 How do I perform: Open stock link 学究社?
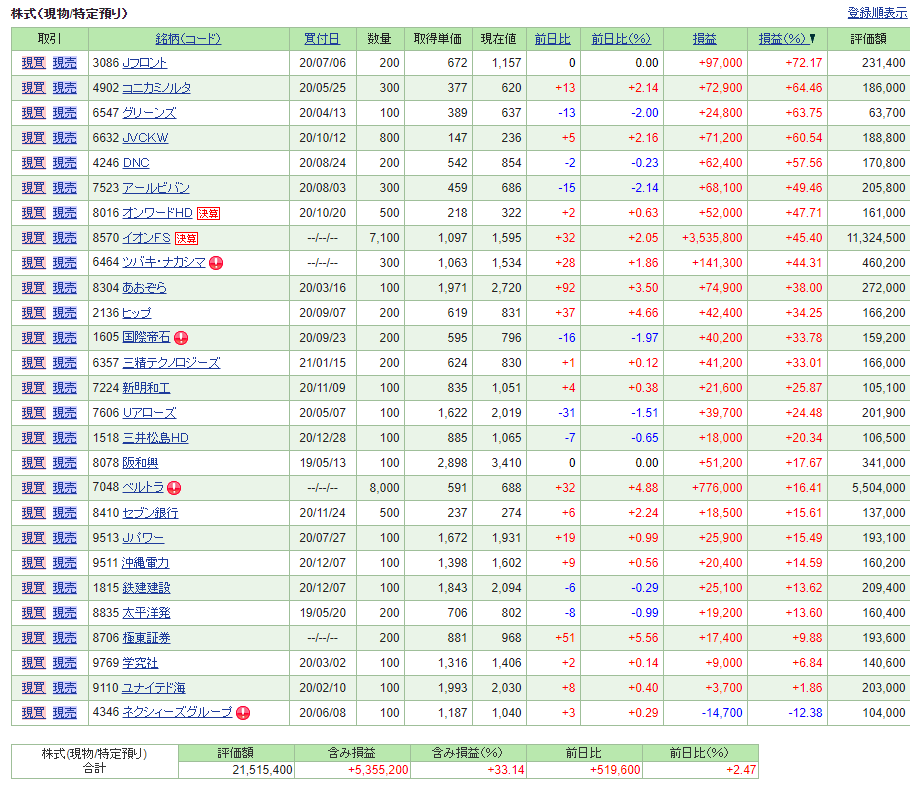click(140, 661)
